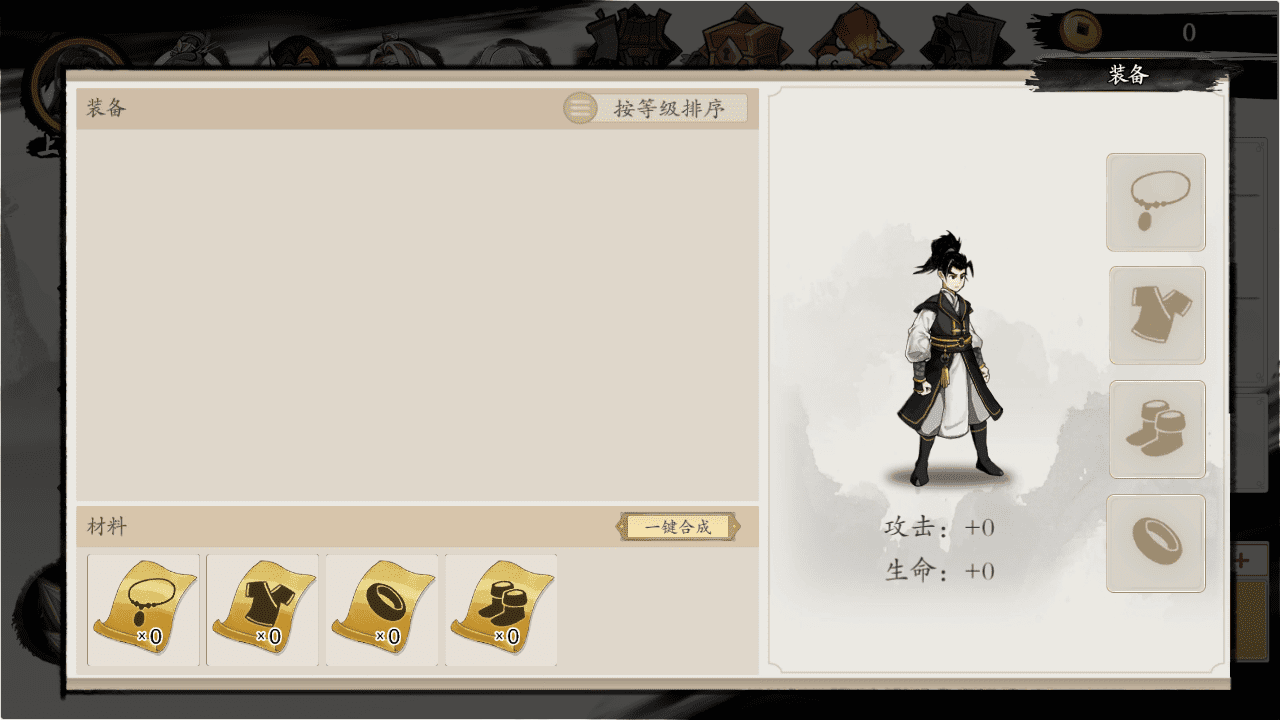Open the 按等级排序 sort option
Screen dimensions: 1280x720
[668, 108]
